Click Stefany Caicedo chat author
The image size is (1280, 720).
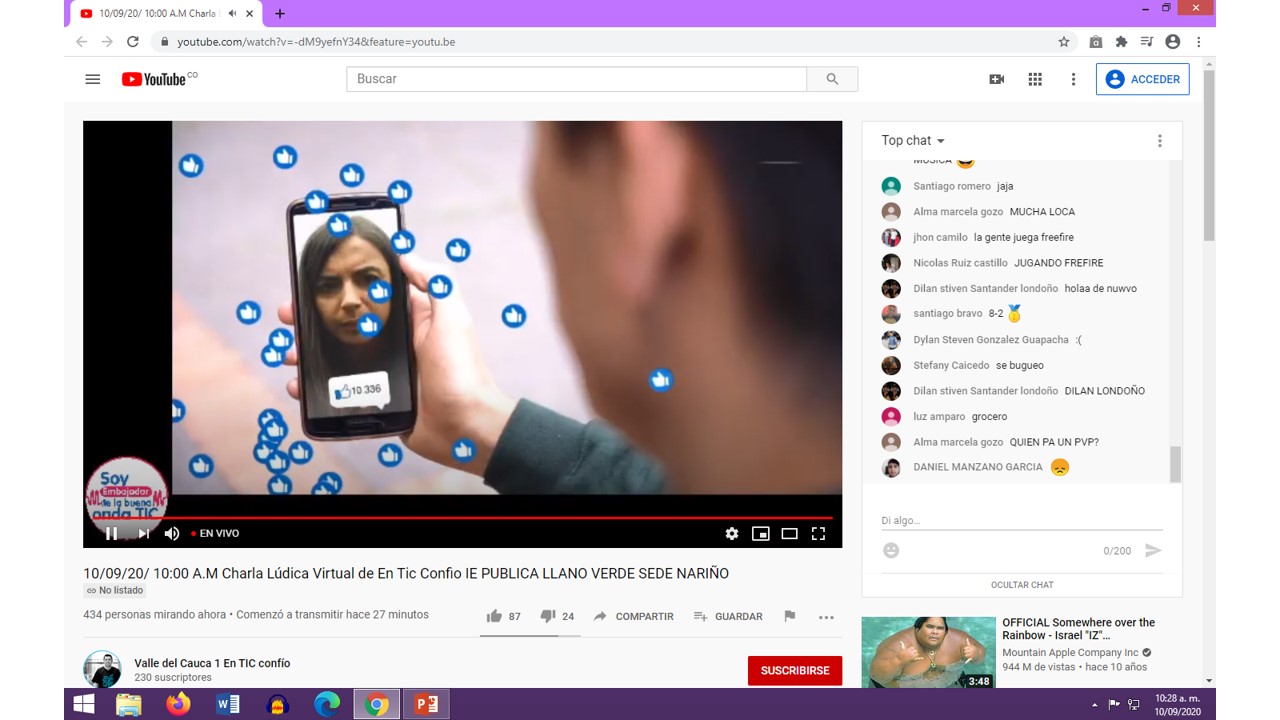(x=951, y=365)
